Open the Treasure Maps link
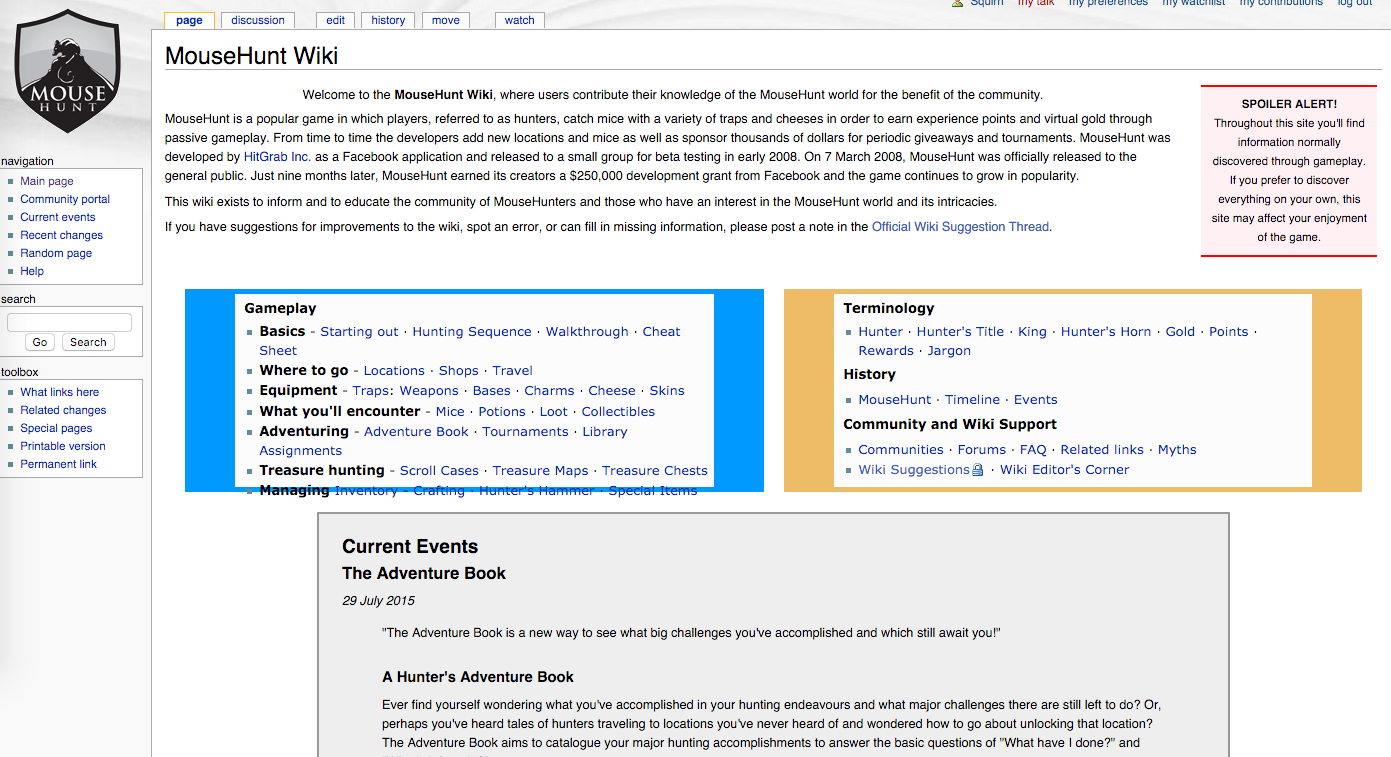 click(541, 471)
